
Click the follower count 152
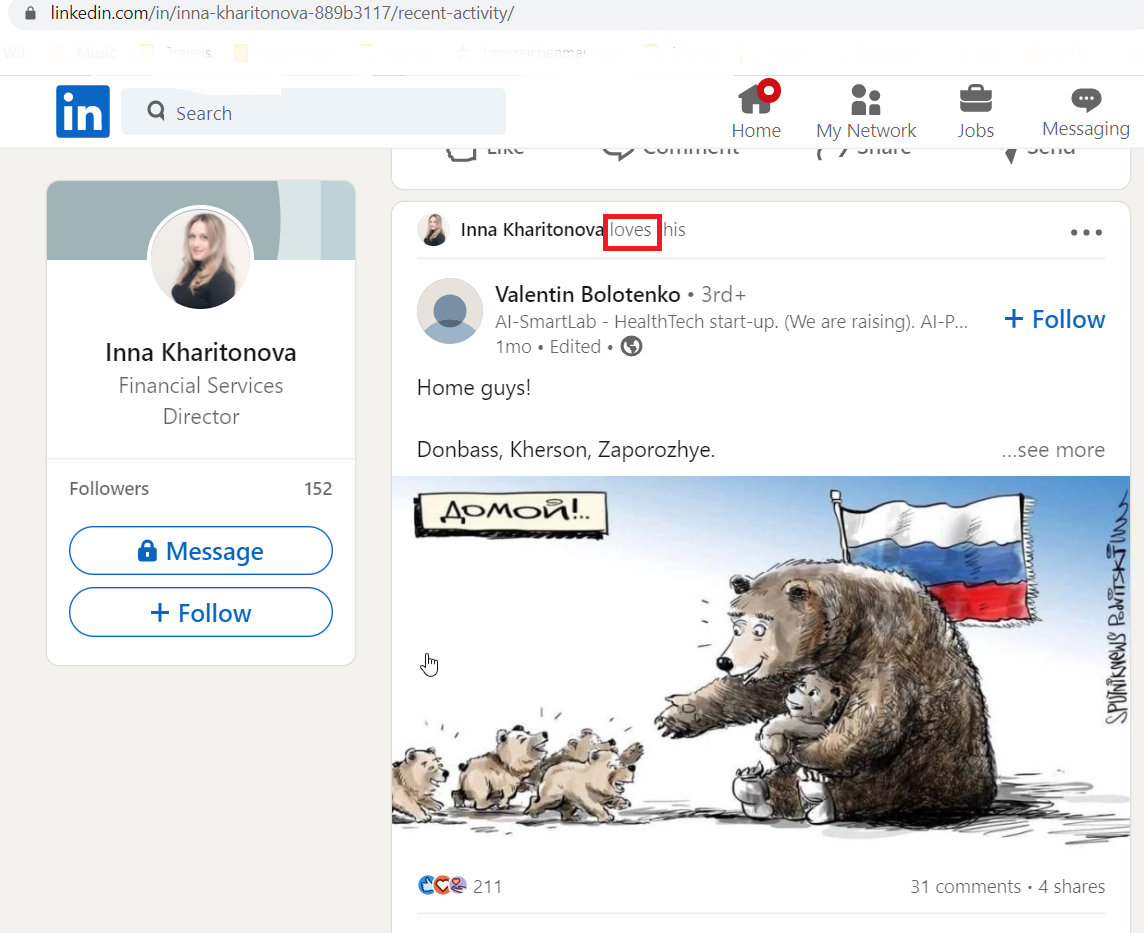318,489
